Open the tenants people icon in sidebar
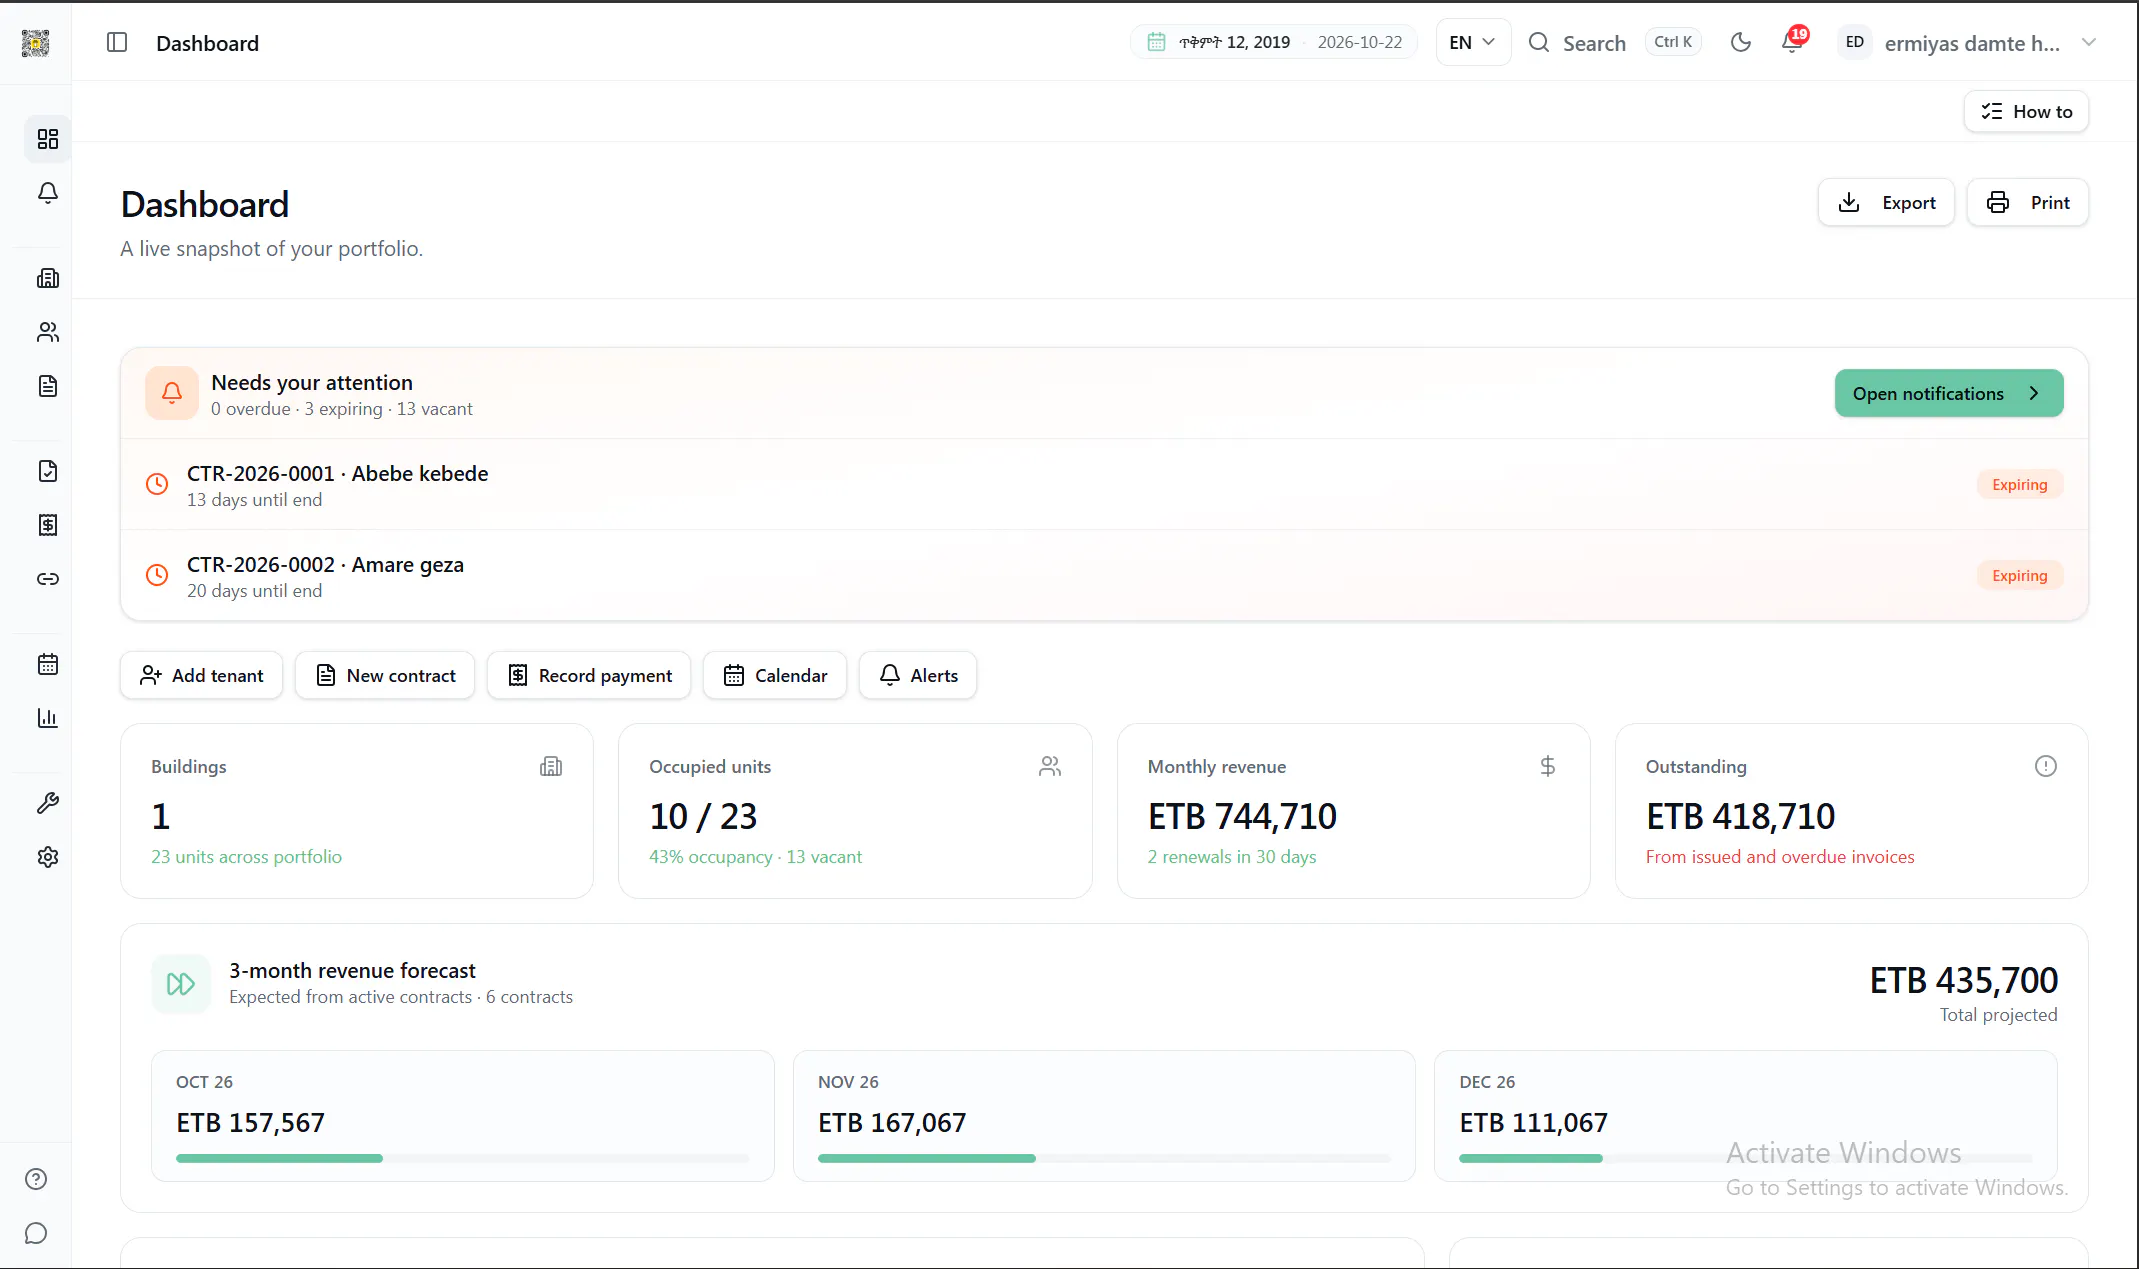The height and width of the screenshot is (1269, 2139). coord(48,333)
